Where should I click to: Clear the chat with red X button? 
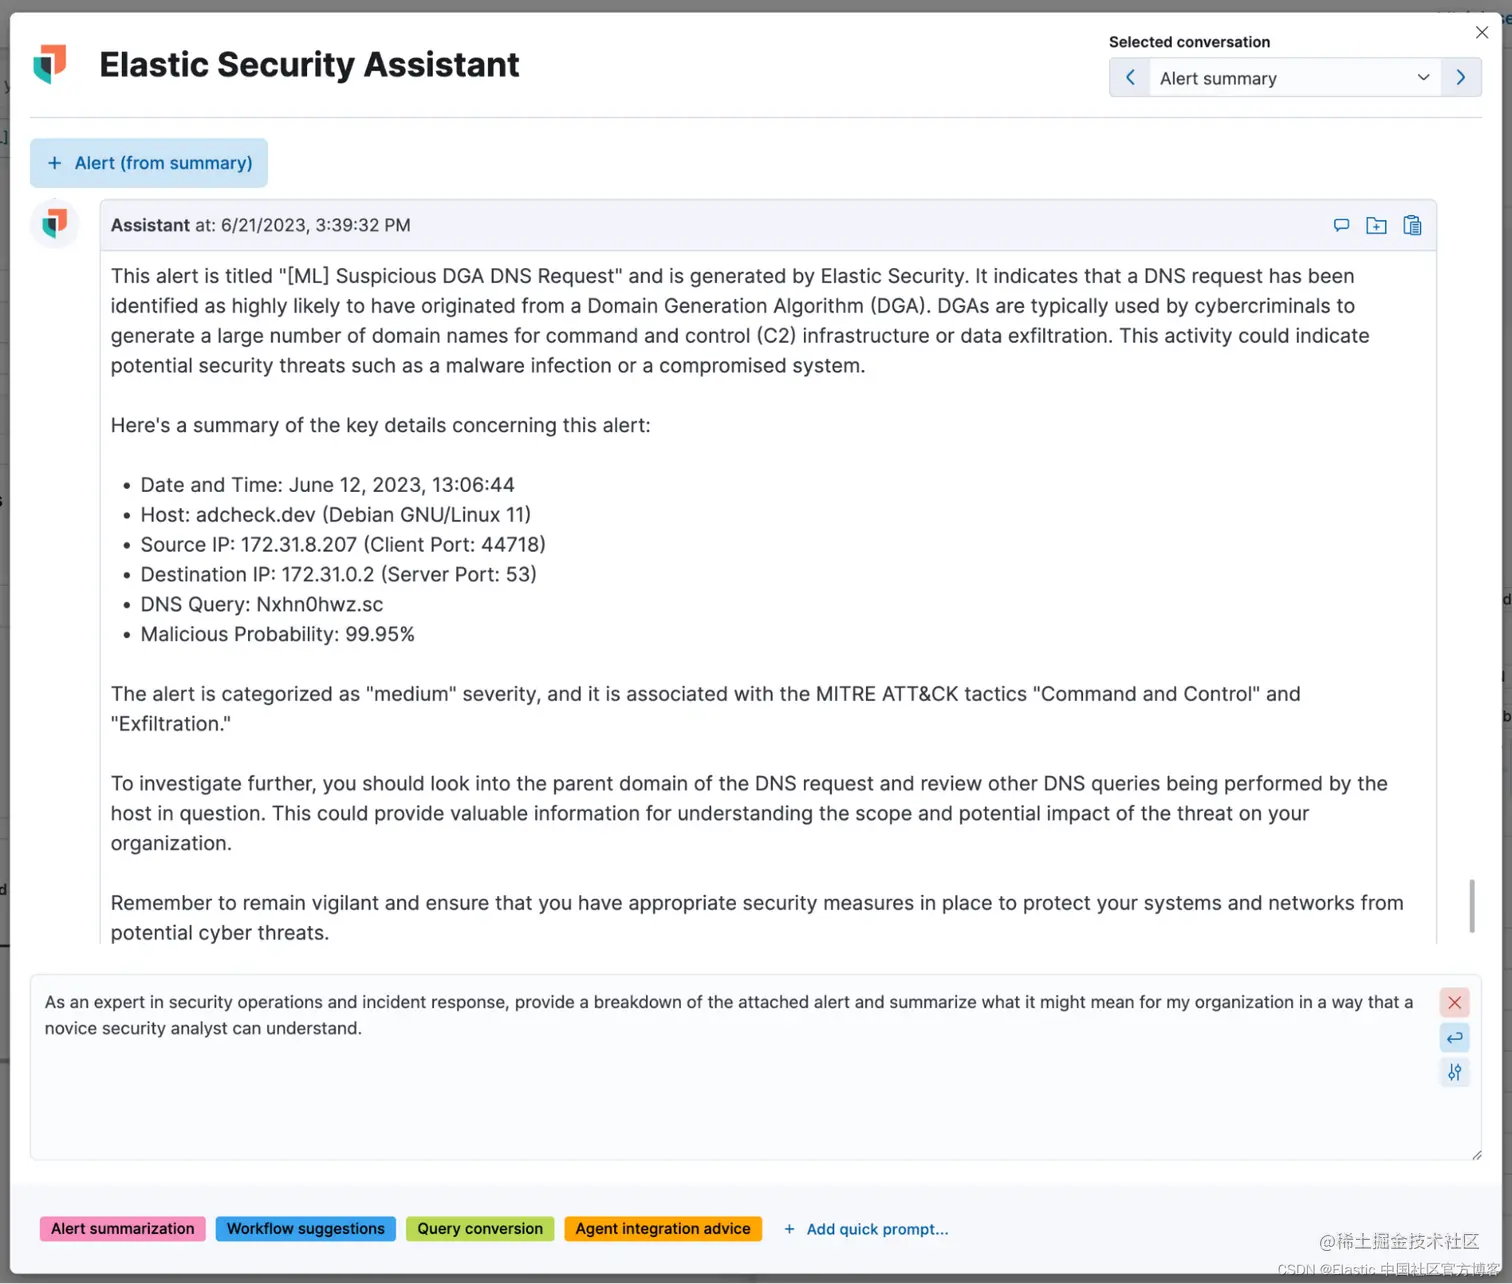click(x=1454, y=1002)
